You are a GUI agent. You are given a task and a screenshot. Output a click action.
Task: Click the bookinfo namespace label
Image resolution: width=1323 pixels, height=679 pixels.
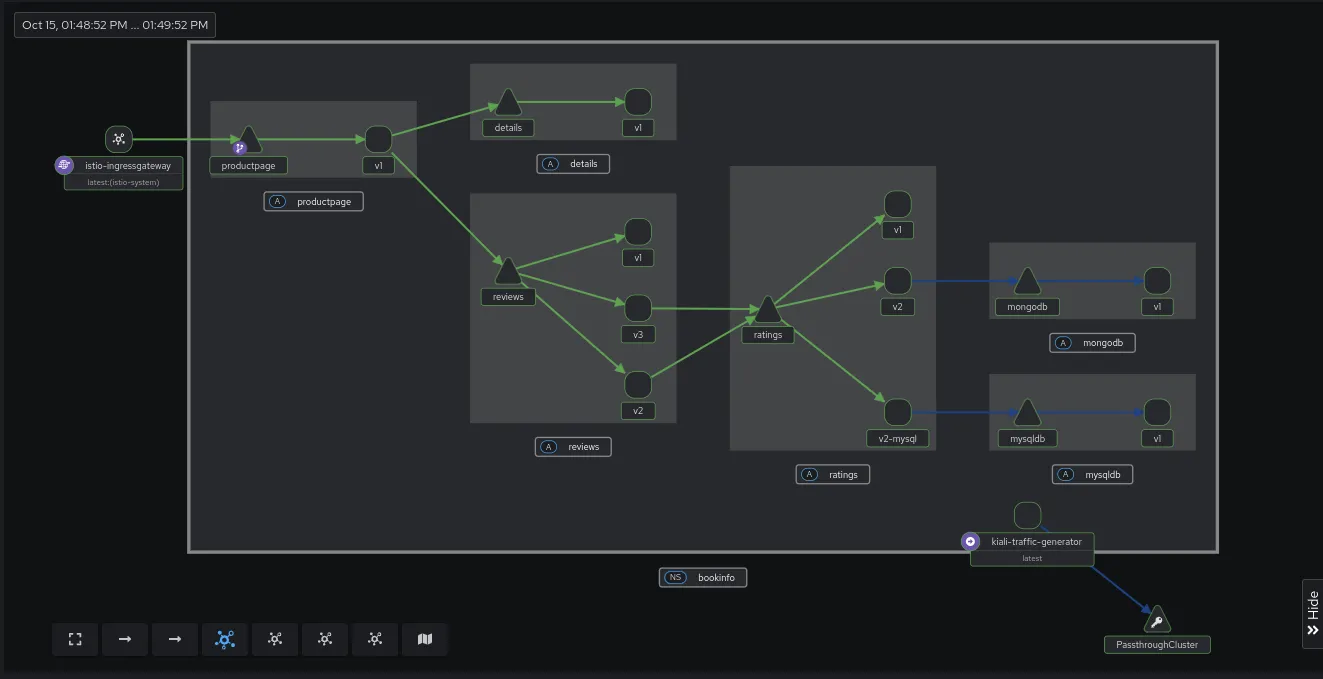703,577
